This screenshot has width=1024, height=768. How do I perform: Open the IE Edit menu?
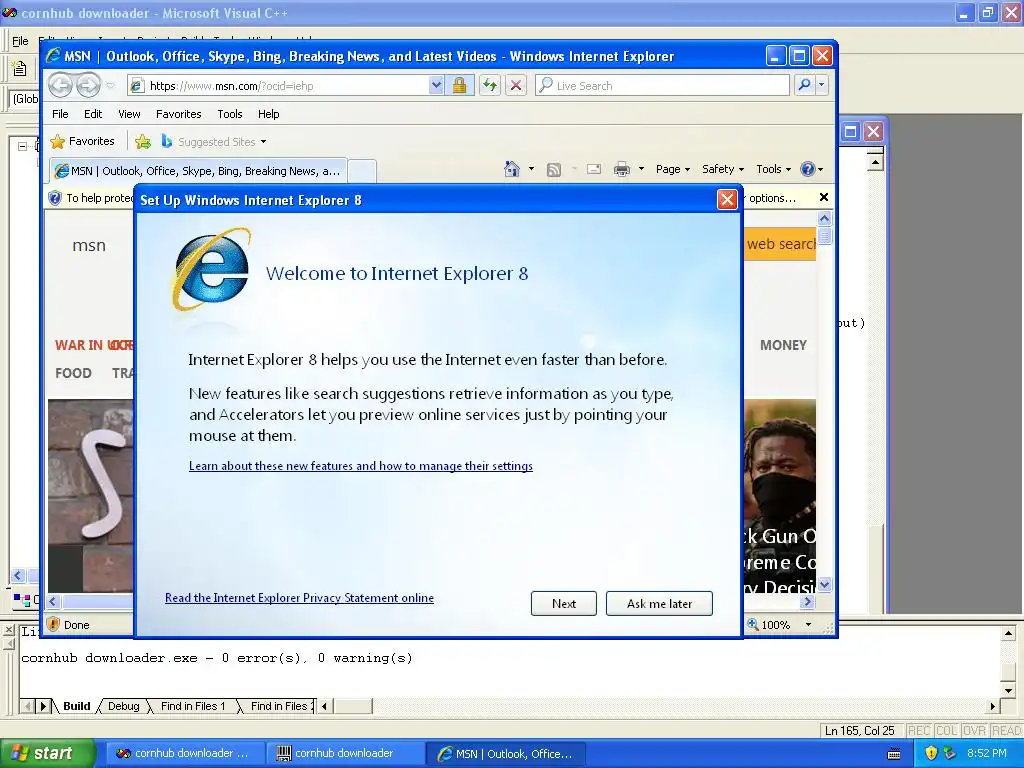[93, 114]
